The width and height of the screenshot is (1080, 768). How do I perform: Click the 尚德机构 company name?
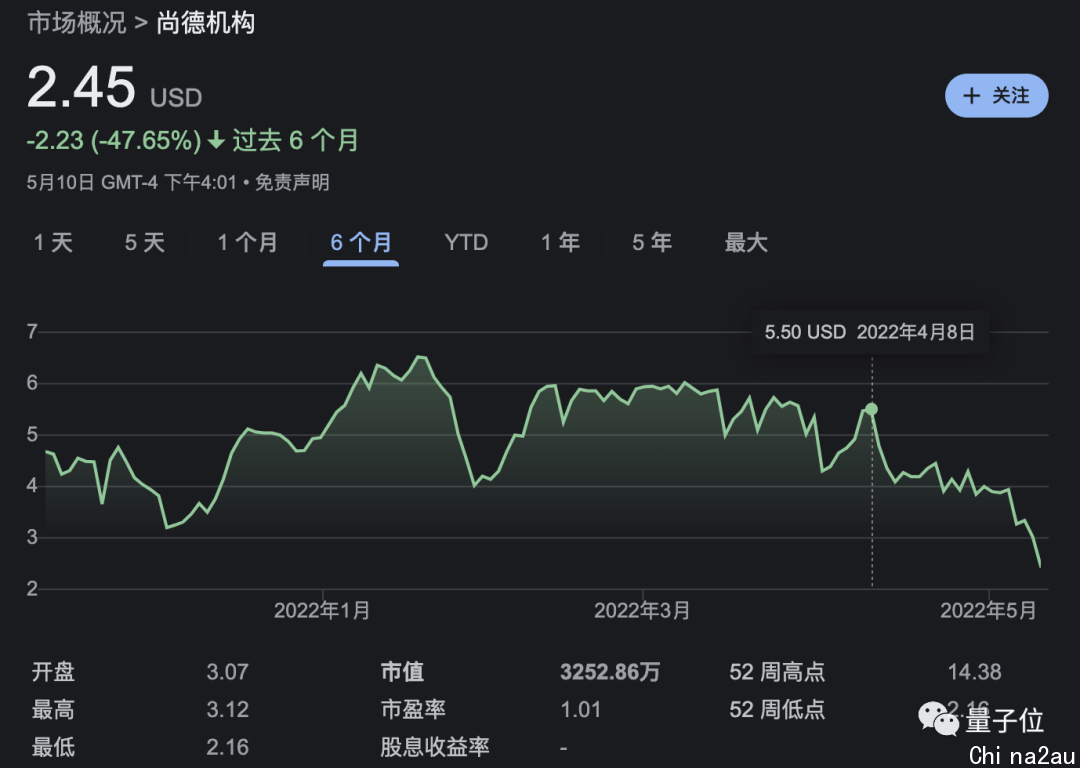pos(206,23)
